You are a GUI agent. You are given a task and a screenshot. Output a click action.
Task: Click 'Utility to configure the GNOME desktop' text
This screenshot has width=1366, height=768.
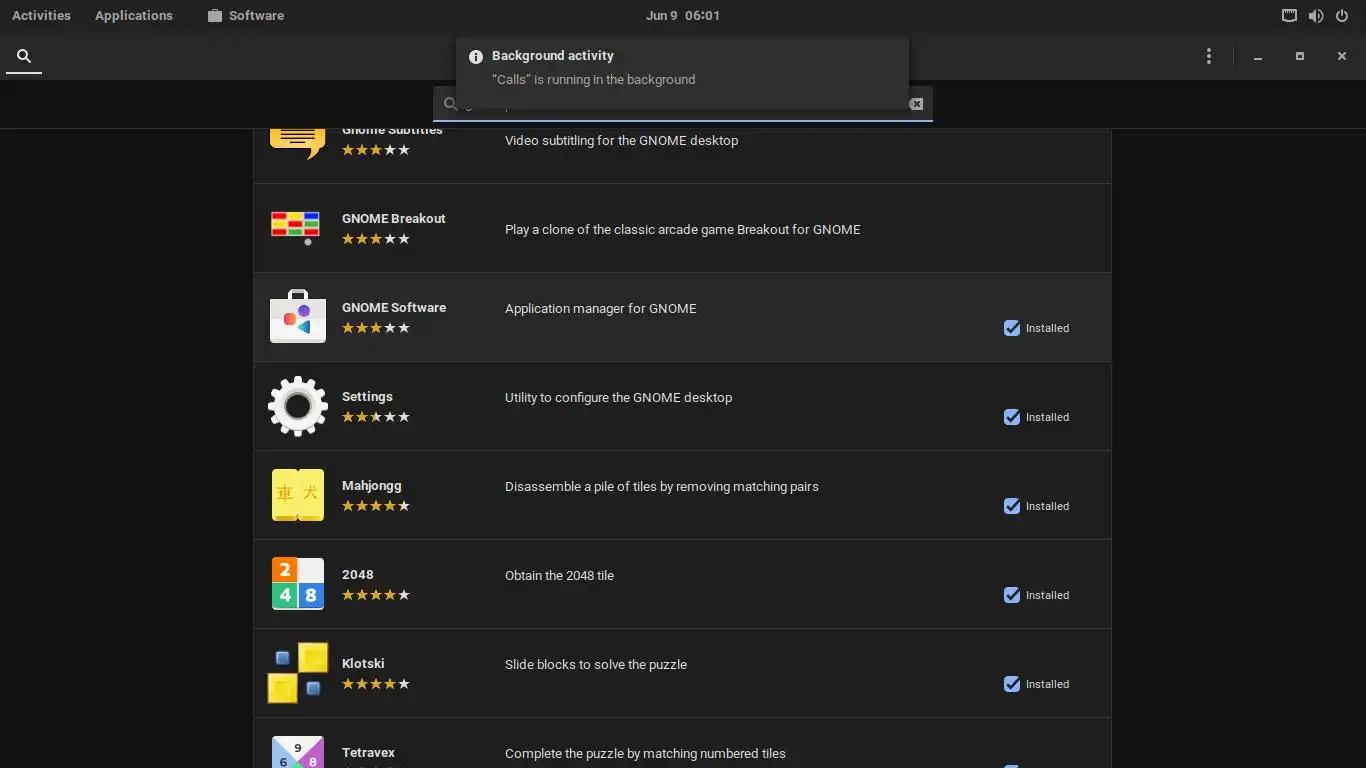click(618, 398)
